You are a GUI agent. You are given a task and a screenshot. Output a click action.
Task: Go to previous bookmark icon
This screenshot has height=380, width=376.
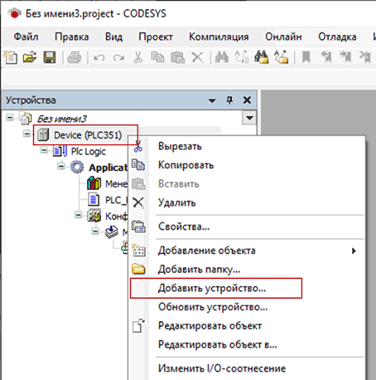coord(326,57)
